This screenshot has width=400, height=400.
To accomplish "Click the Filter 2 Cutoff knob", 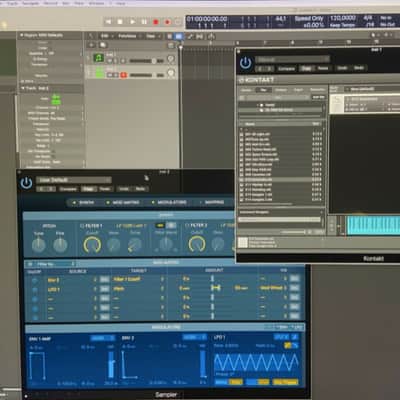I will pos(197,244).
